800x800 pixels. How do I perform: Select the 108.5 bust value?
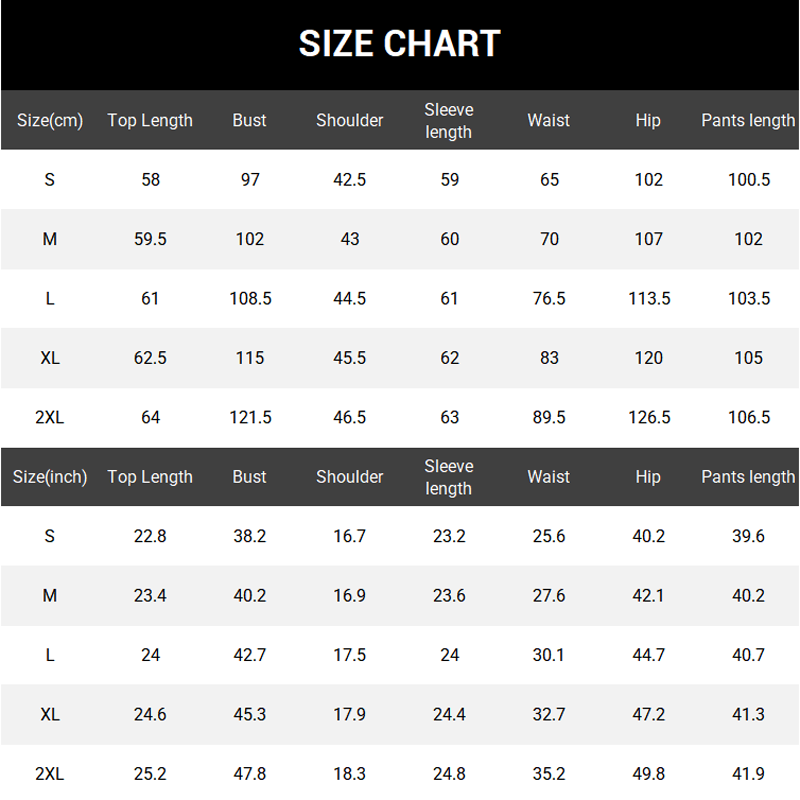(250, 299)
